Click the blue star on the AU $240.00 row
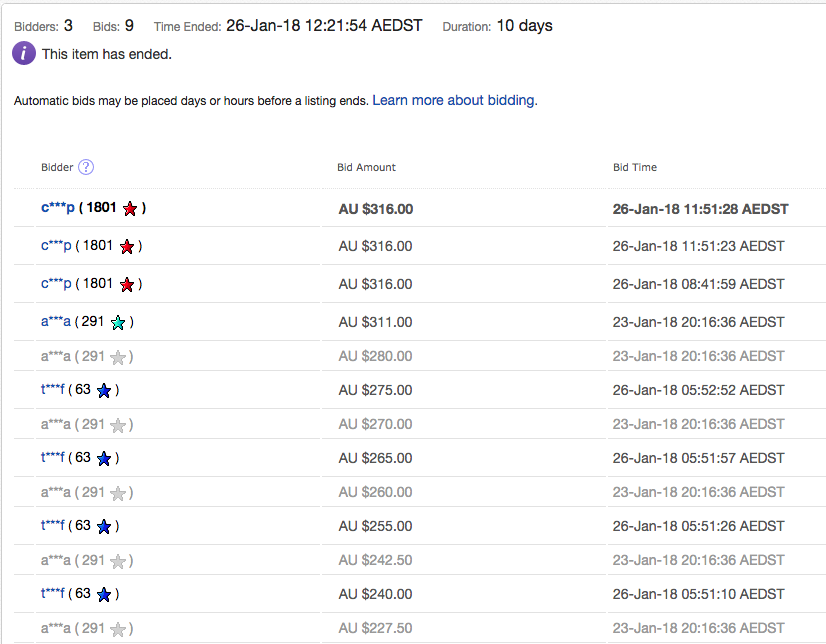The image size is (826, 644). point(104,595)
